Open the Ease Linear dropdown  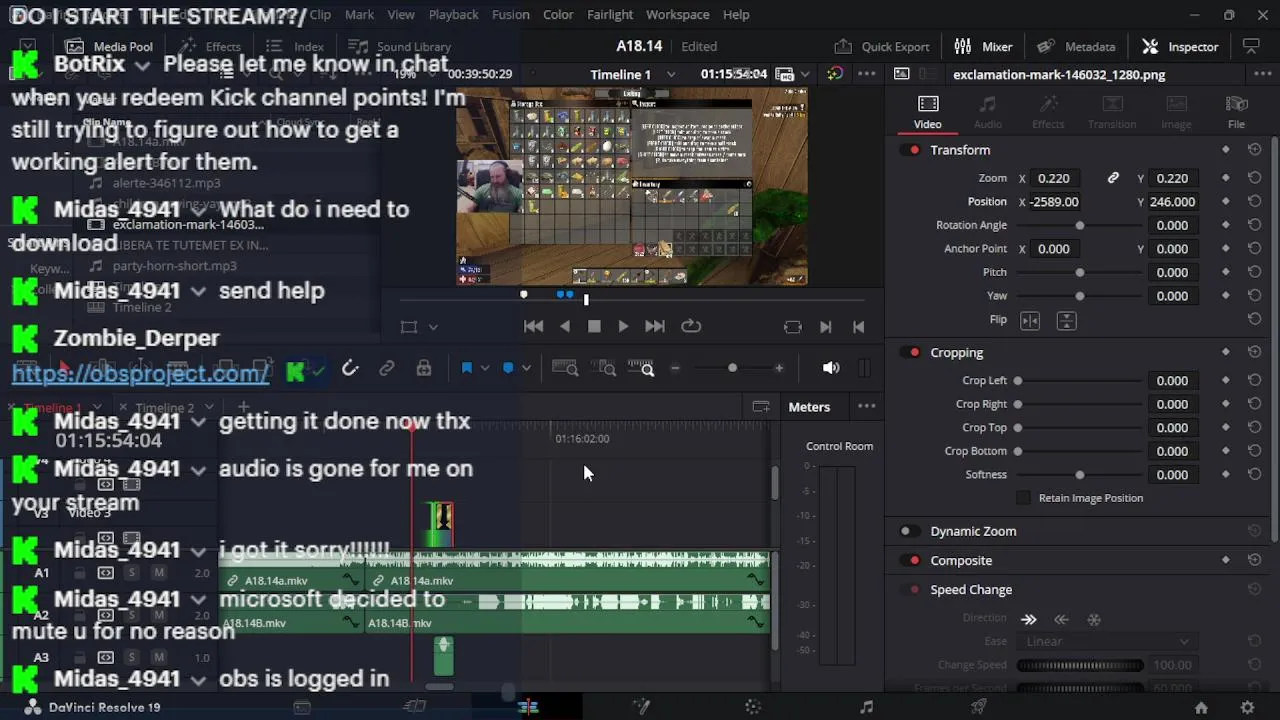pos(1105,642)
